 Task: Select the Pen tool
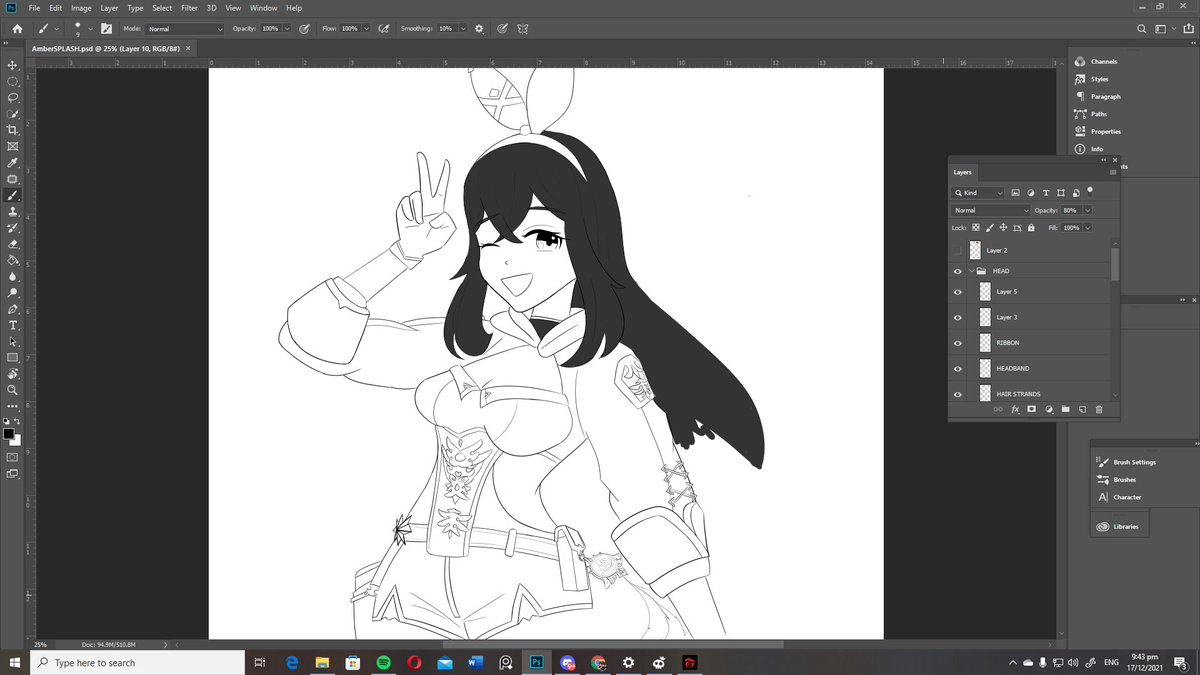coord(13,309)
